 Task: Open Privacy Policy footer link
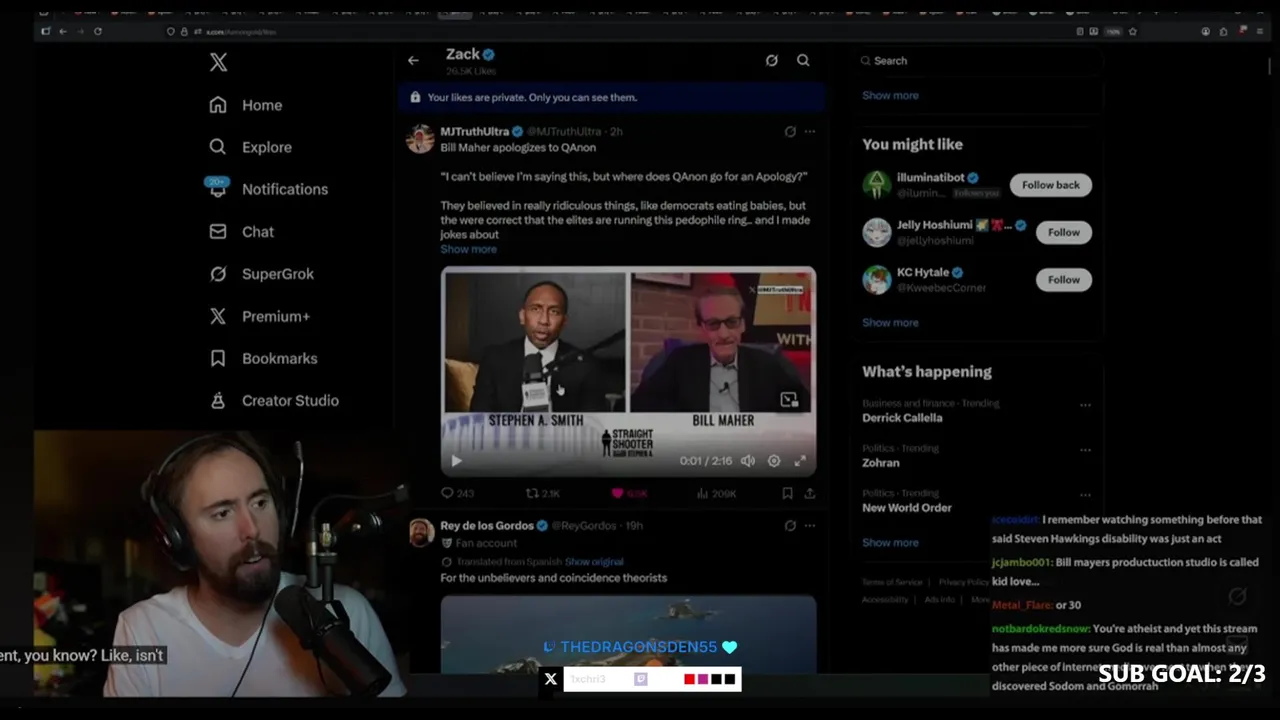(x=964, y=582)
